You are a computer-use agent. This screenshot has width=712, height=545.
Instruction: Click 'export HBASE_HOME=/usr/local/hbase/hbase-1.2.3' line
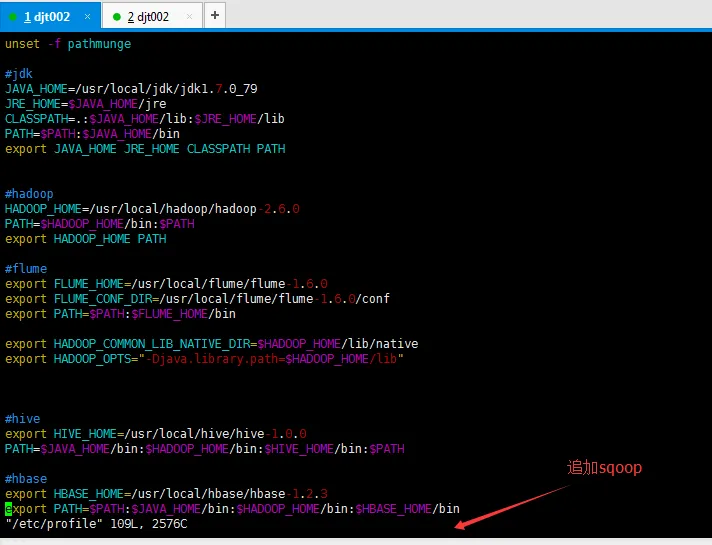point(166,493)
